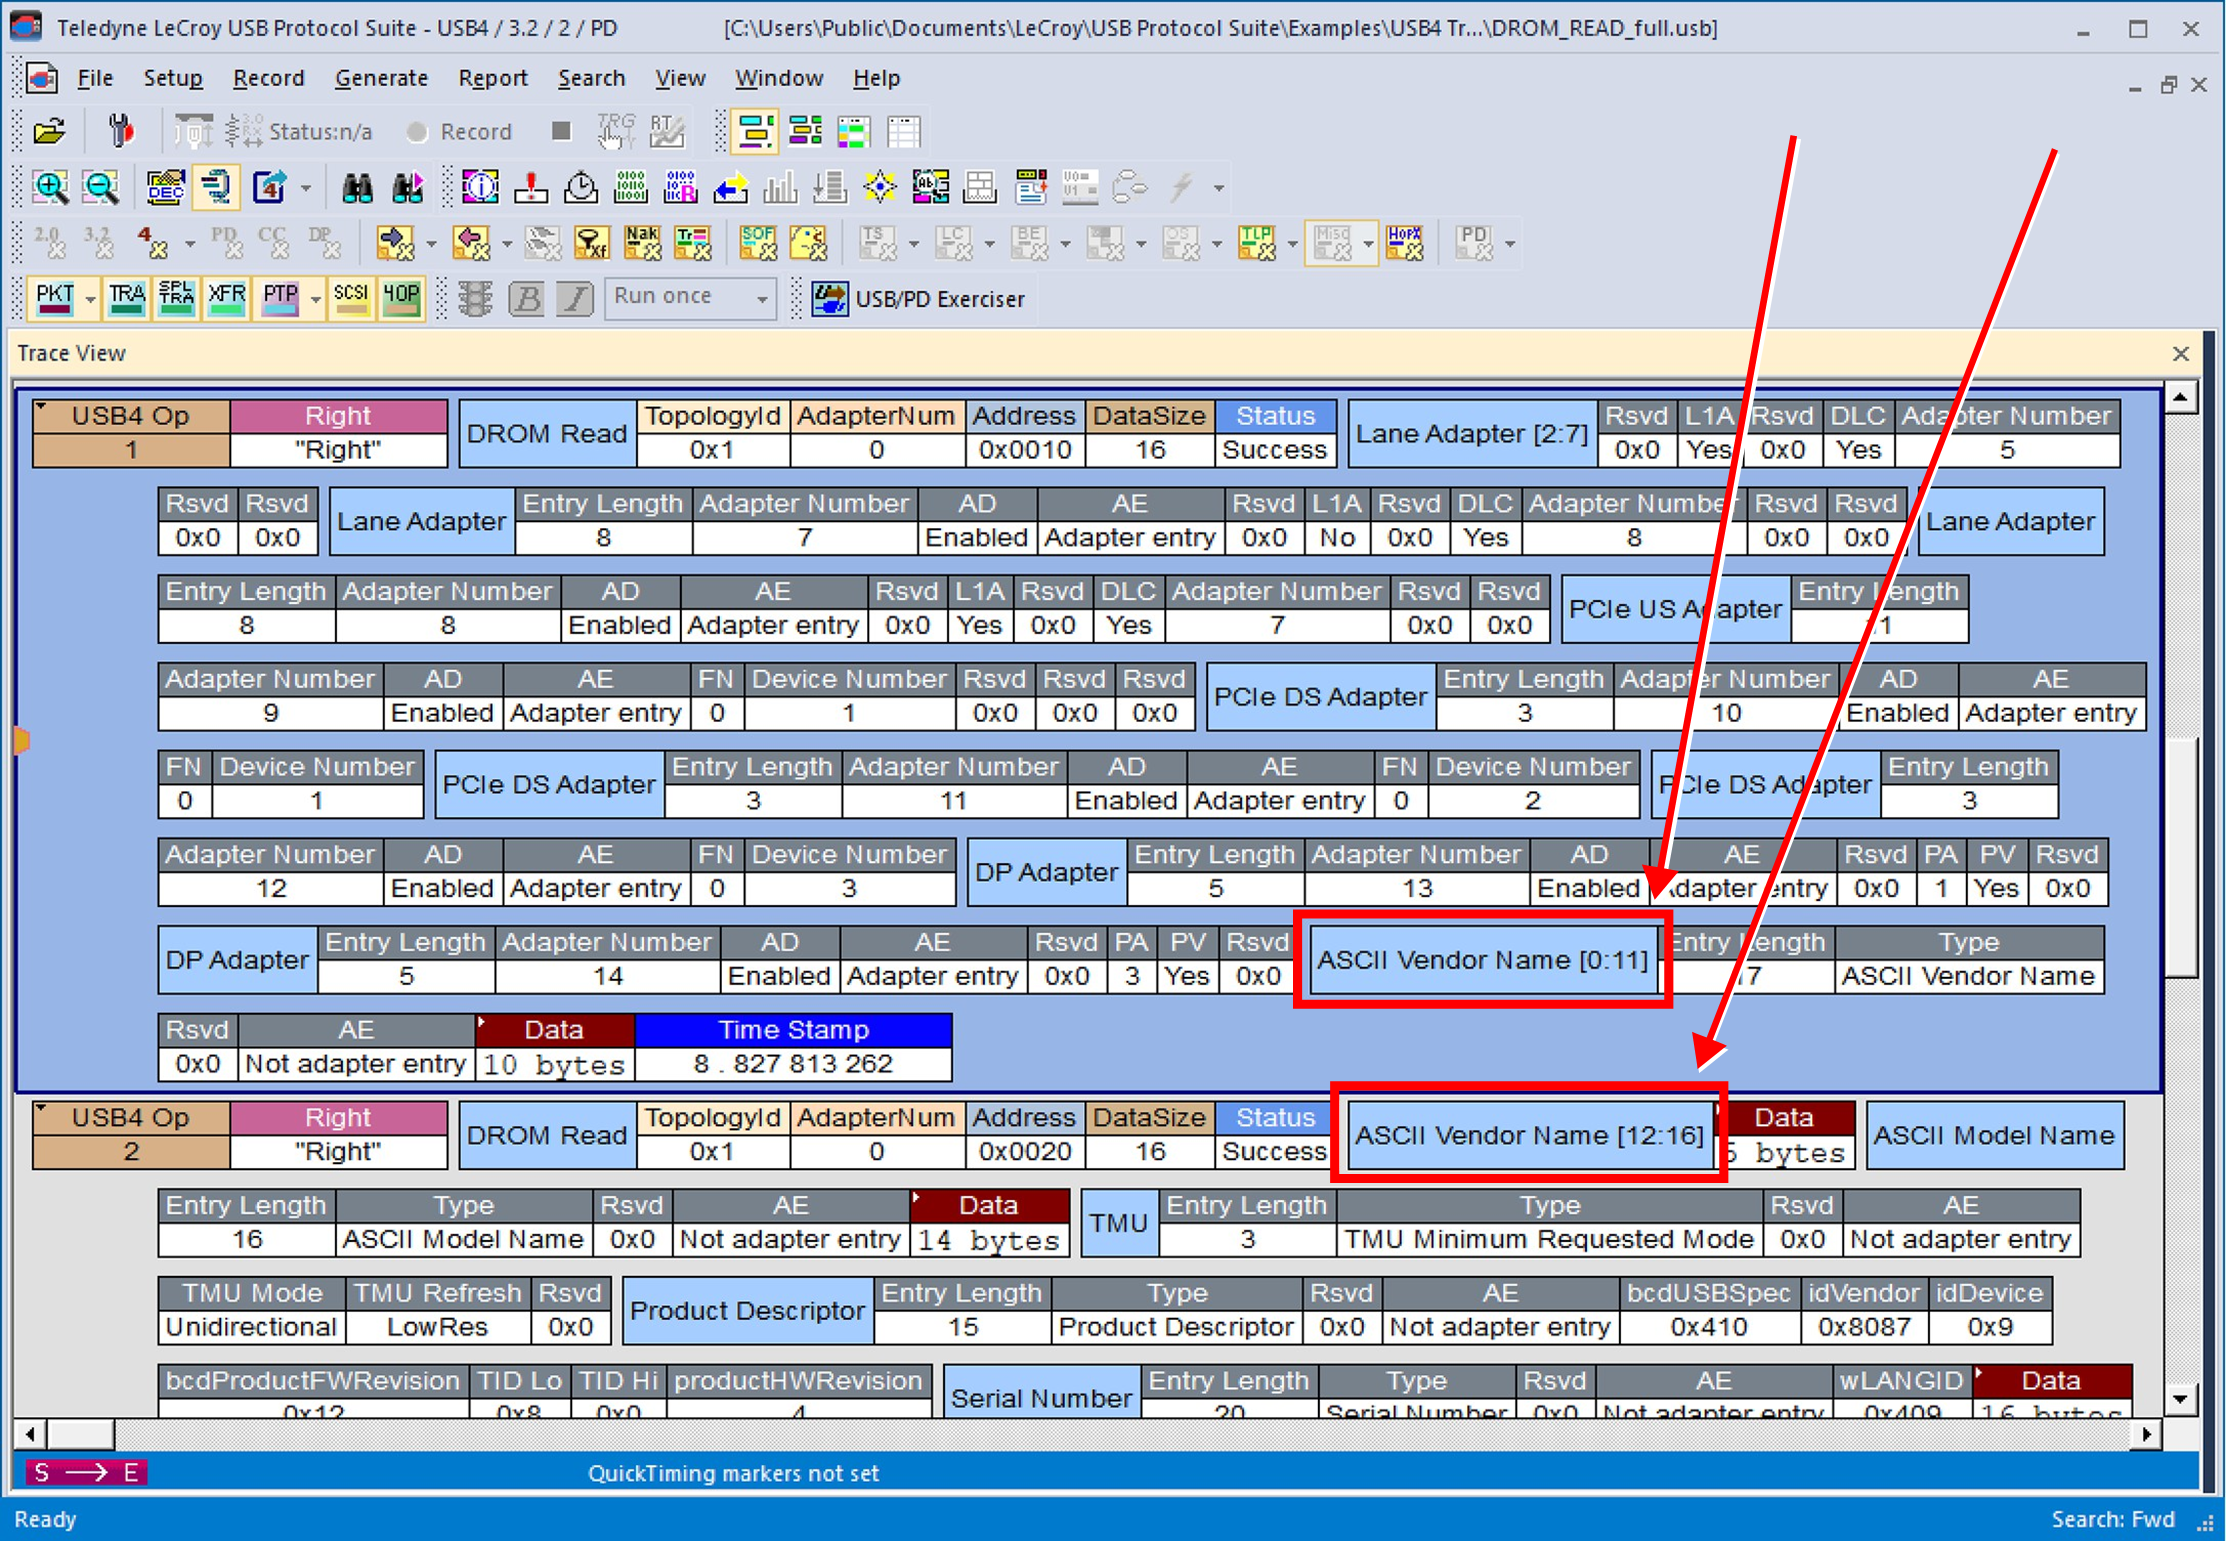
Task: Click the File Information 'i' icon
Action: pyautogui.click(x=481, y=187)
